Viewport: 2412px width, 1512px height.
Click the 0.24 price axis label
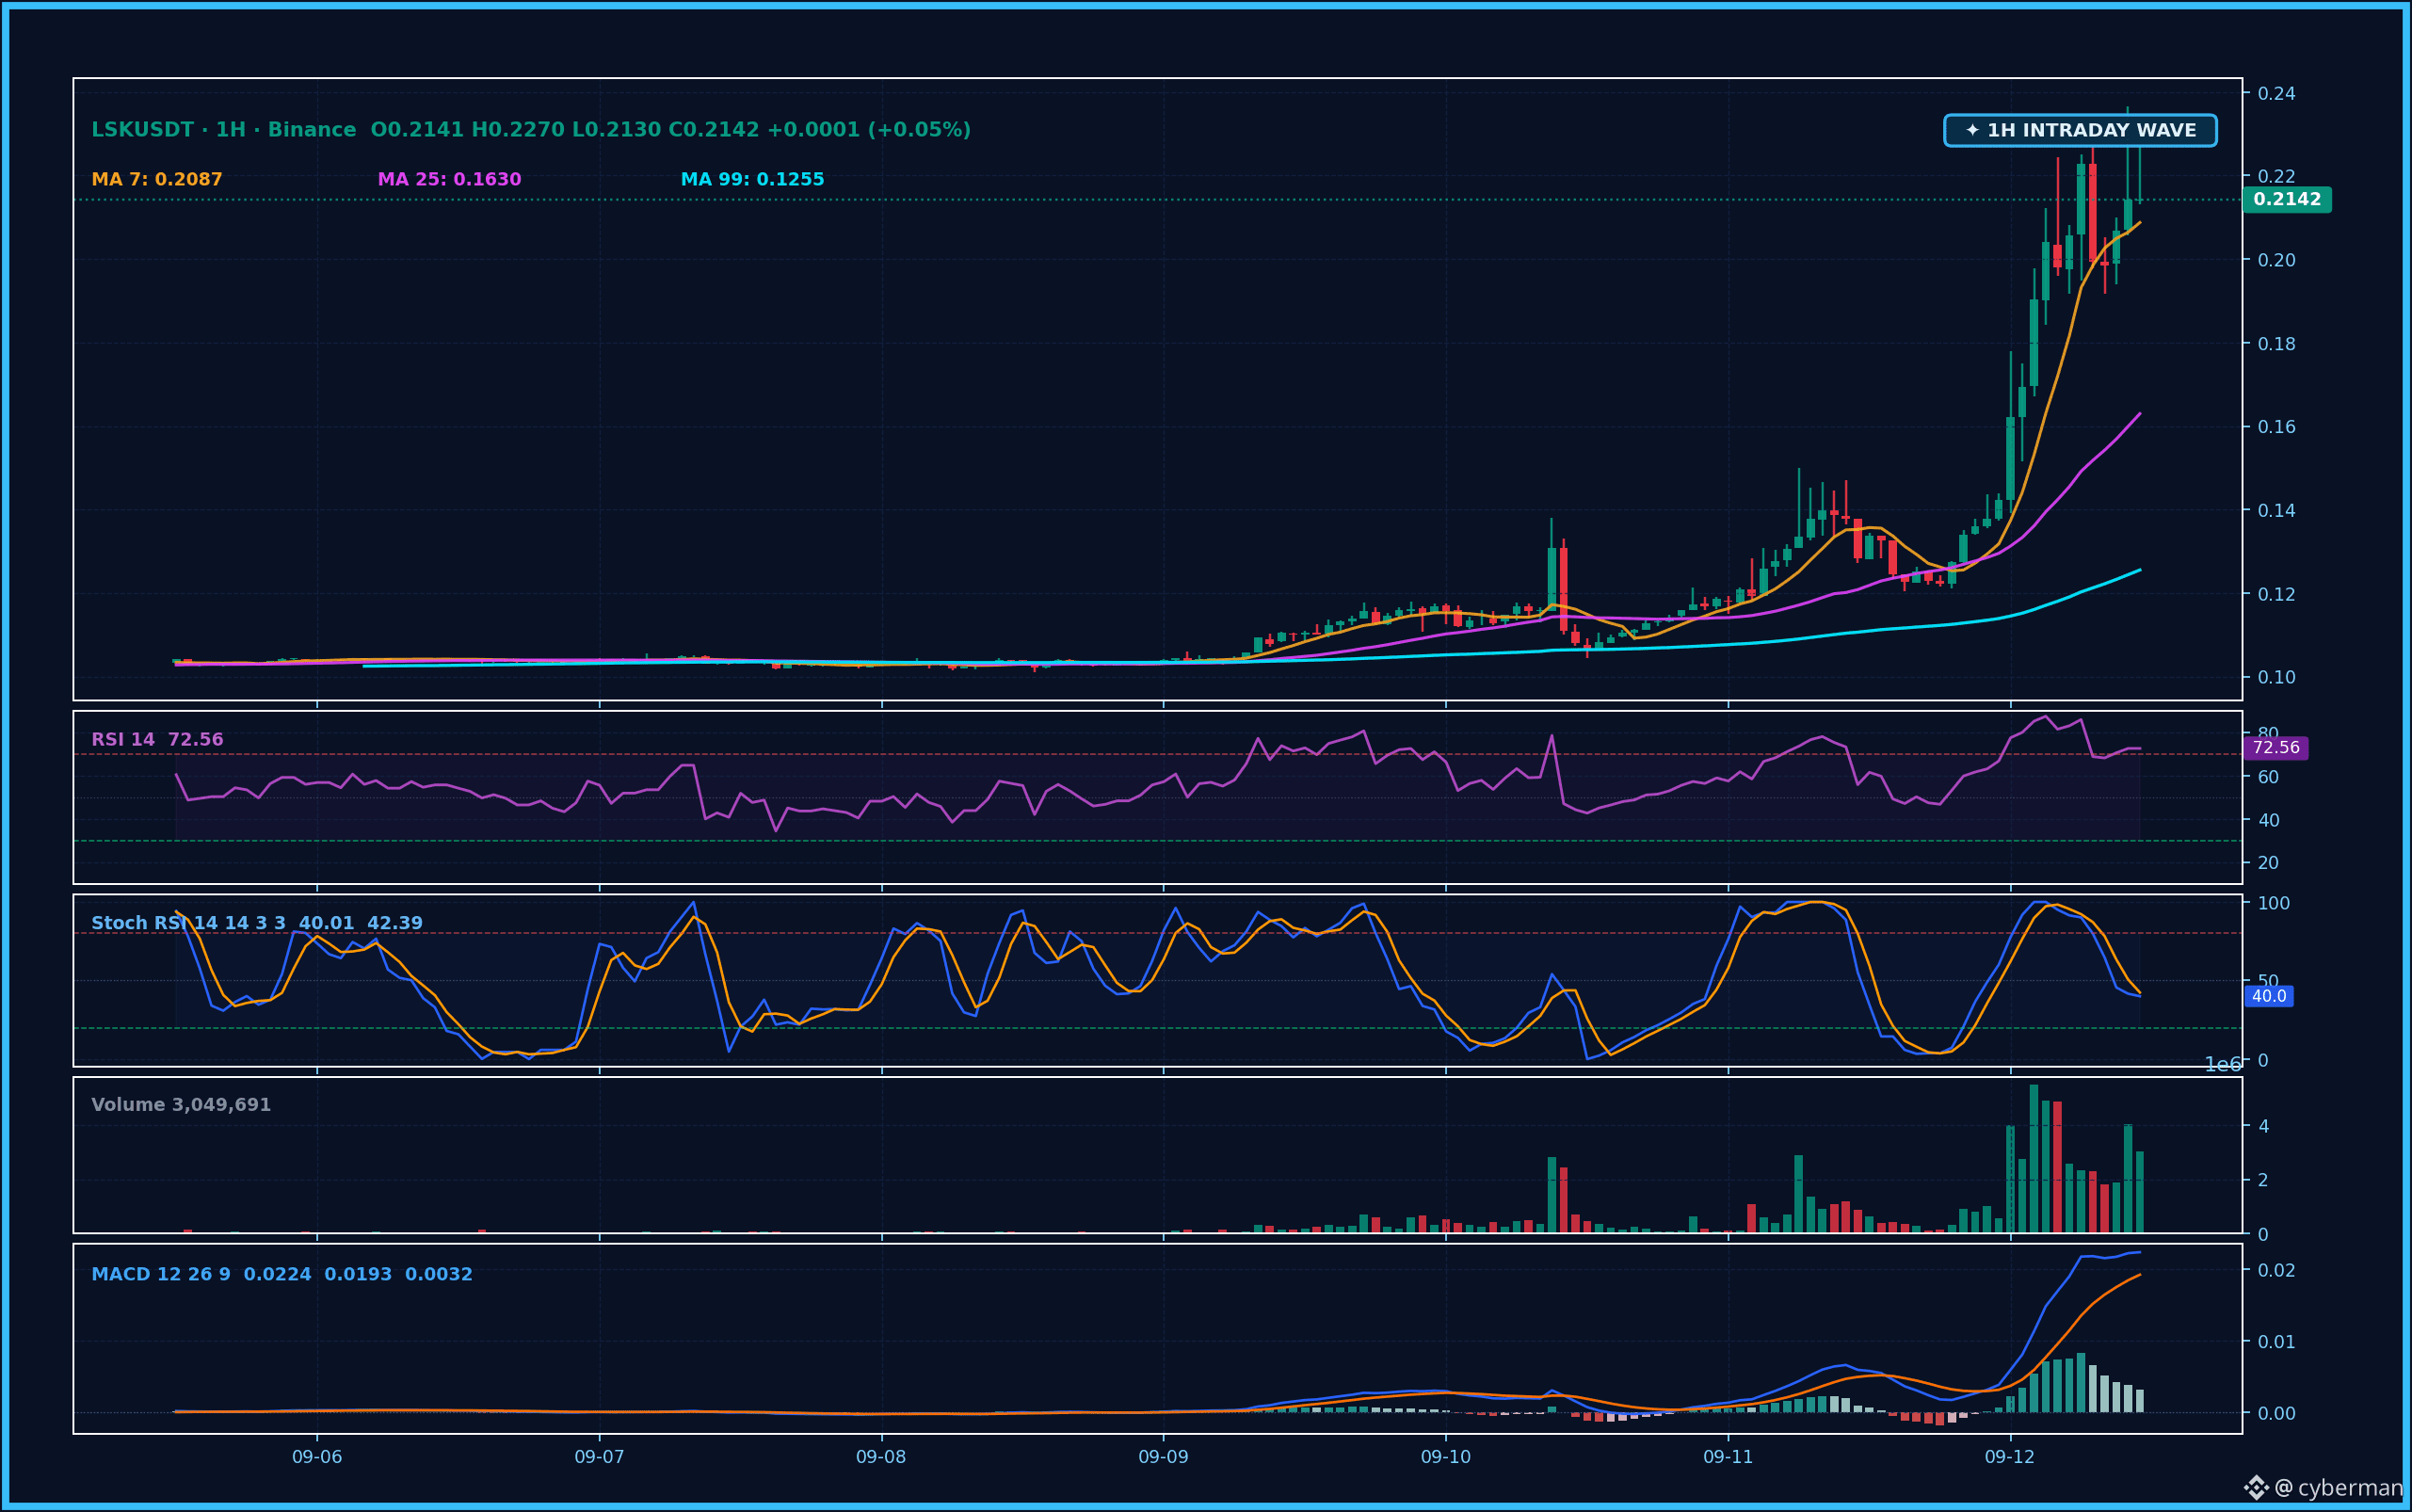tap(2276, 93)
